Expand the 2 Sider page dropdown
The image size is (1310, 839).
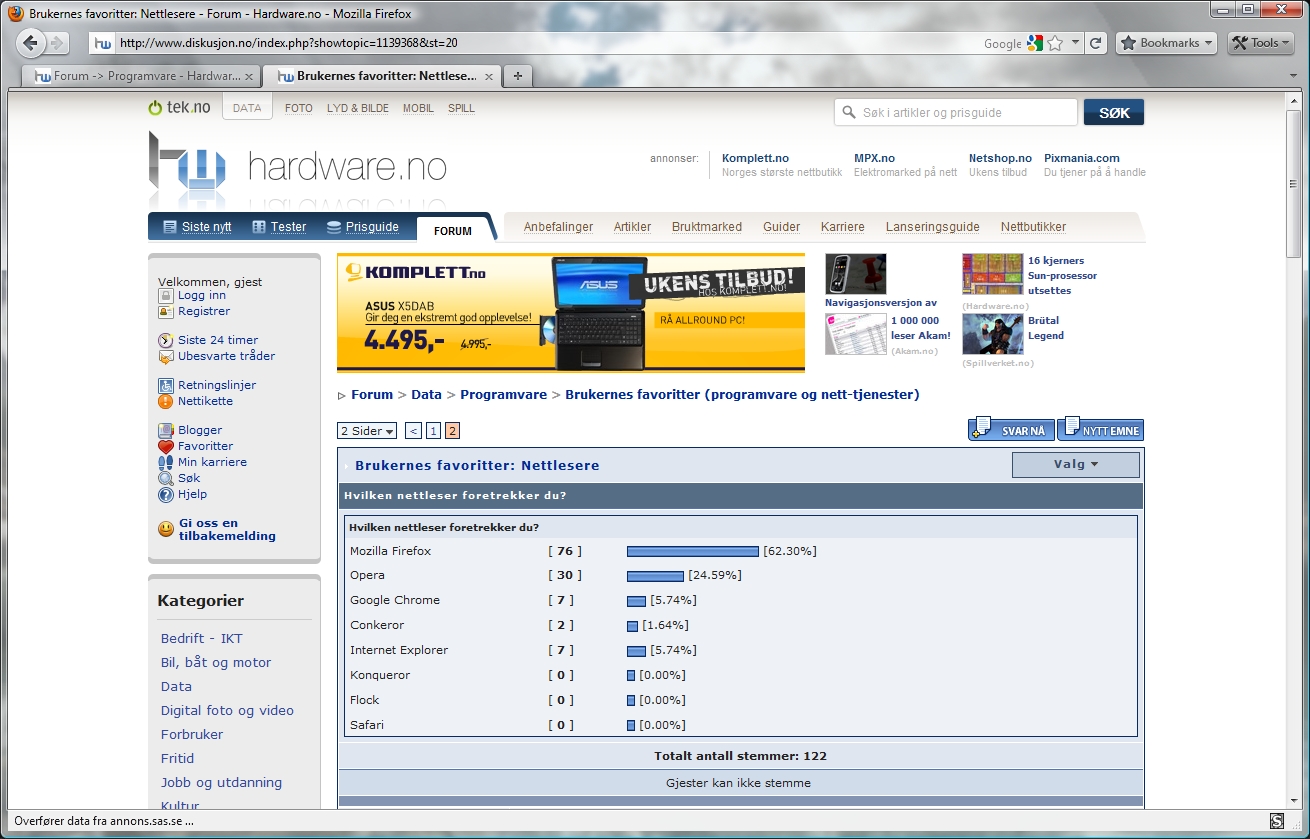click(367, 431)
